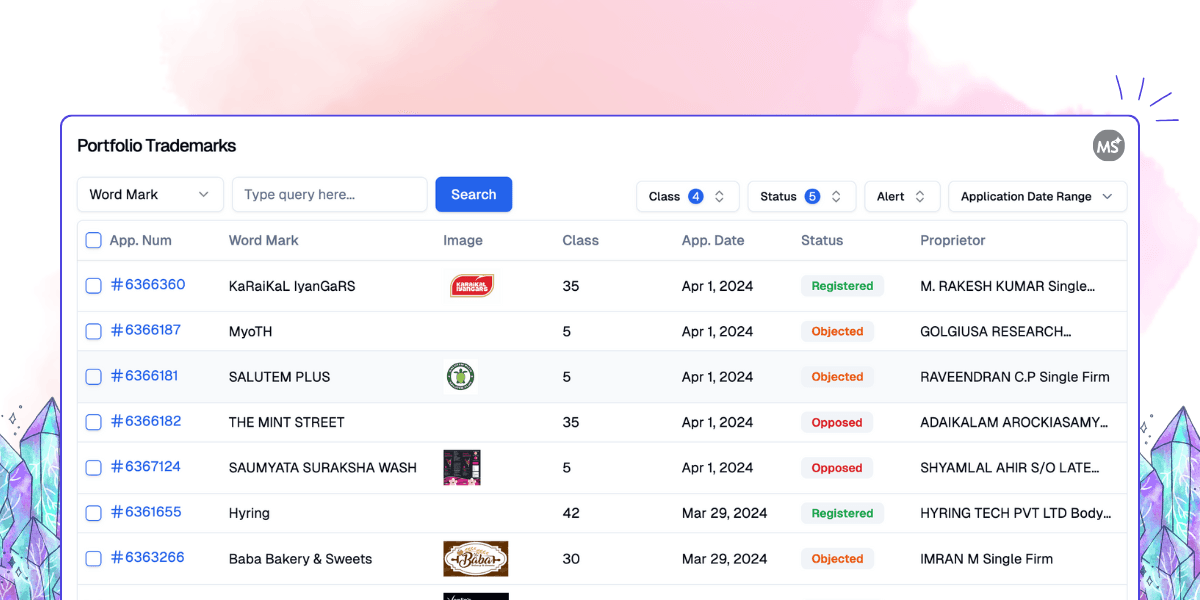Toggle the select-all checkbox in header
1200x600 pixels.
tap(93, 240)
